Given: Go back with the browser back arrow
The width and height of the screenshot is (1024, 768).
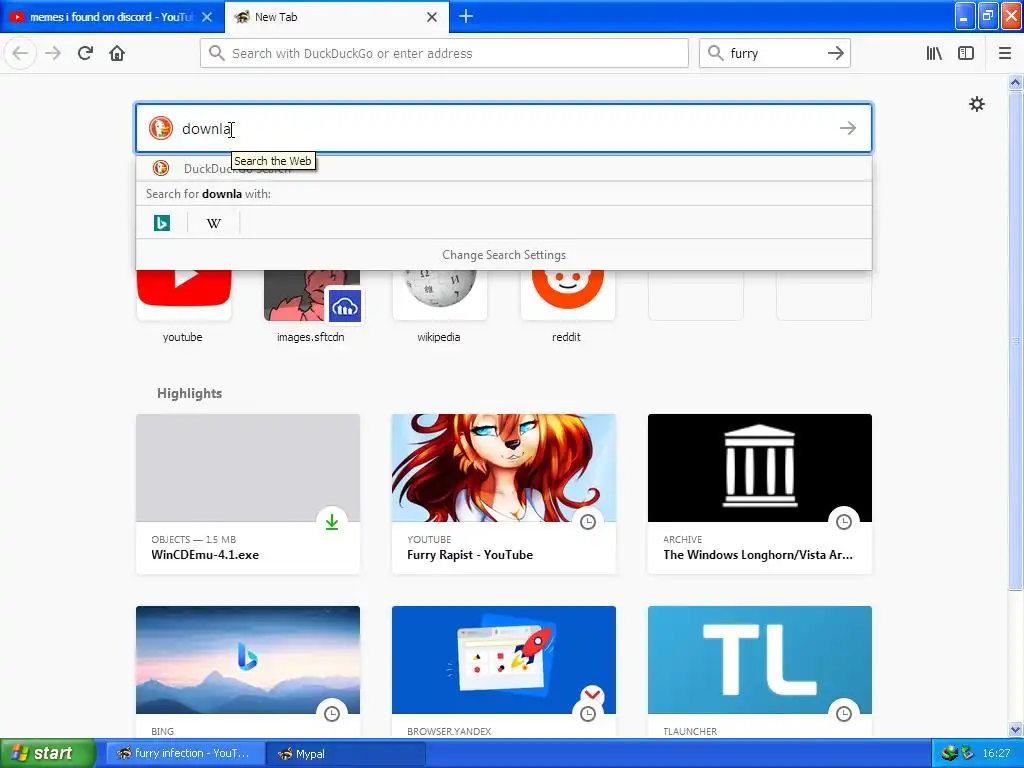Looking at the screenshot, I should point(20,53).
